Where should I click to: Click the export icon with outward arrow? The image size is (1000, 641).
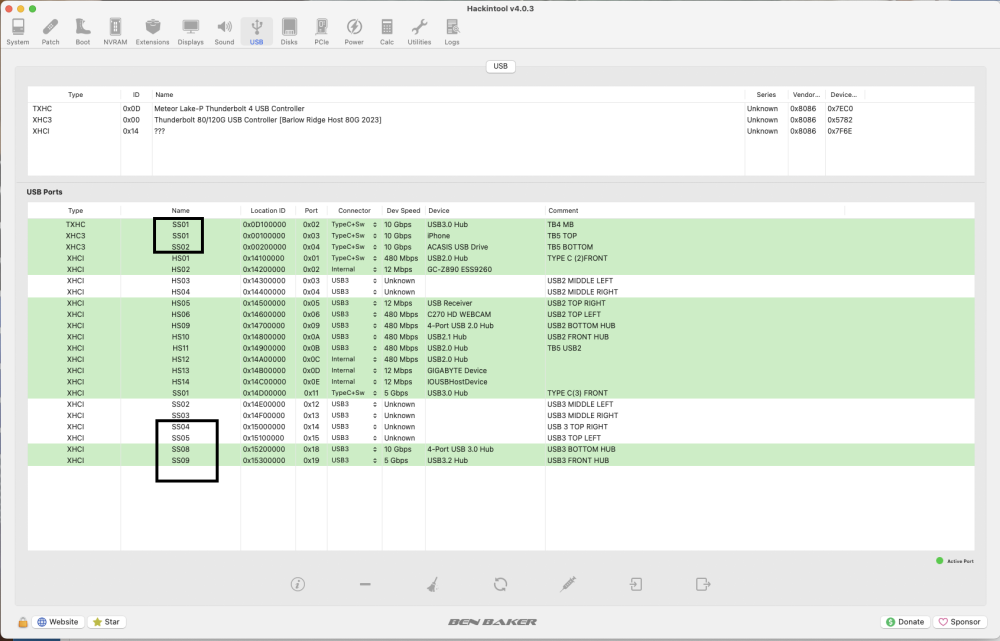tap(703, 584)
